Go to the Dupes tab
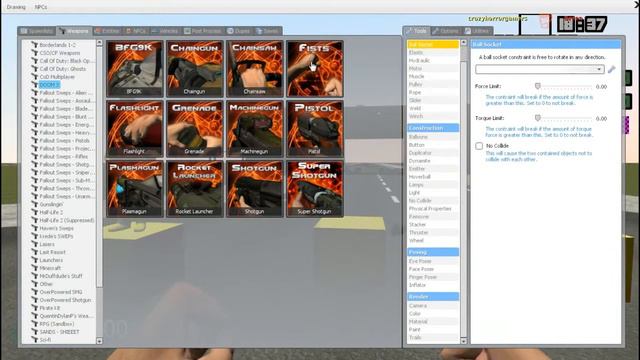This screenshot has height=360, width=640. [239, 31]
